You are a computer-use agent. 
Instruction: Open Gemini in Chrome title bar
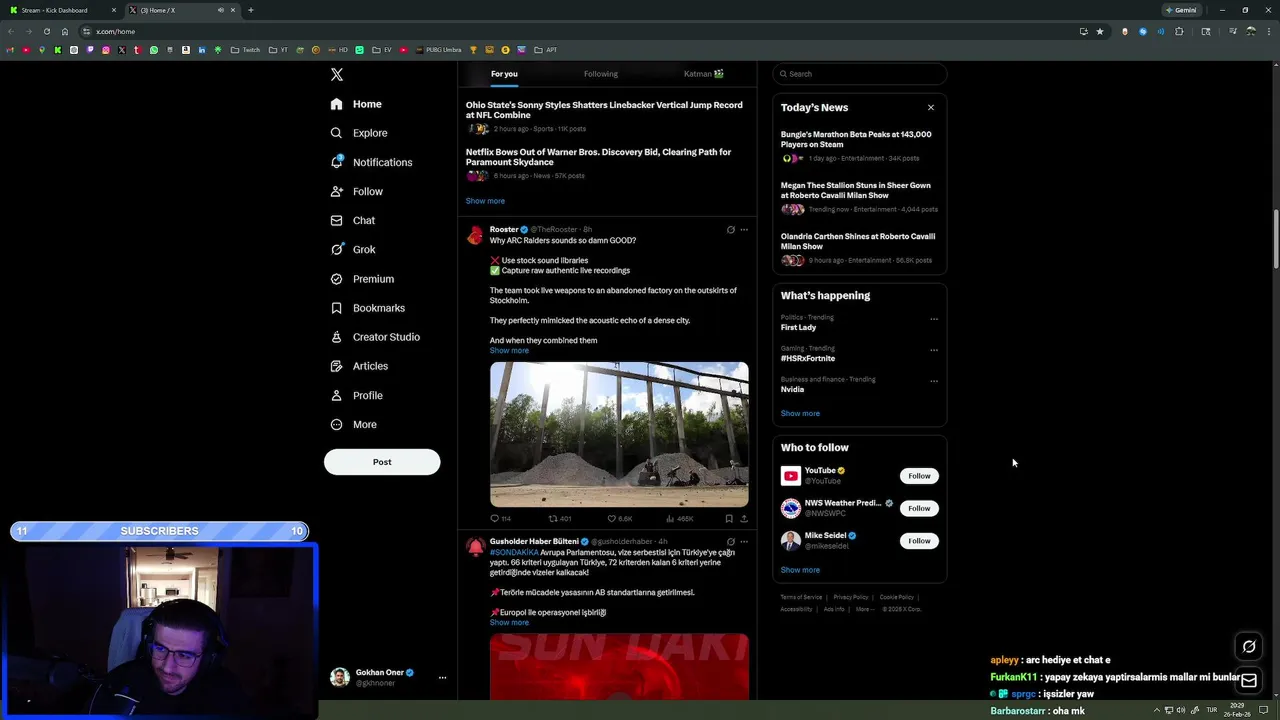[x=1181, y=10]
